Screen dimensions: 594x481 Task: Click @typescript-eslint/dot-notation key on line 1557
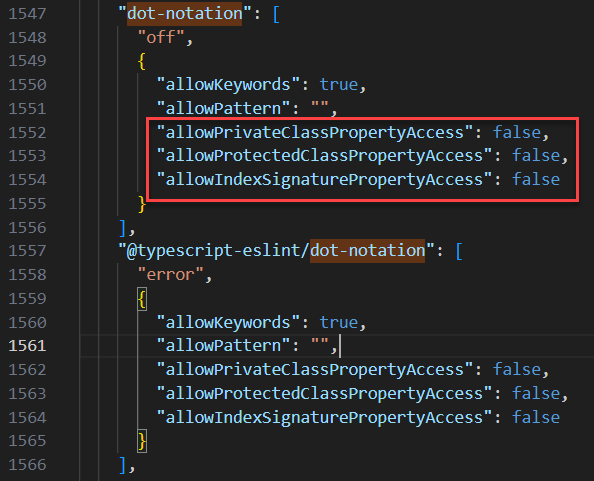coord(276,251)
